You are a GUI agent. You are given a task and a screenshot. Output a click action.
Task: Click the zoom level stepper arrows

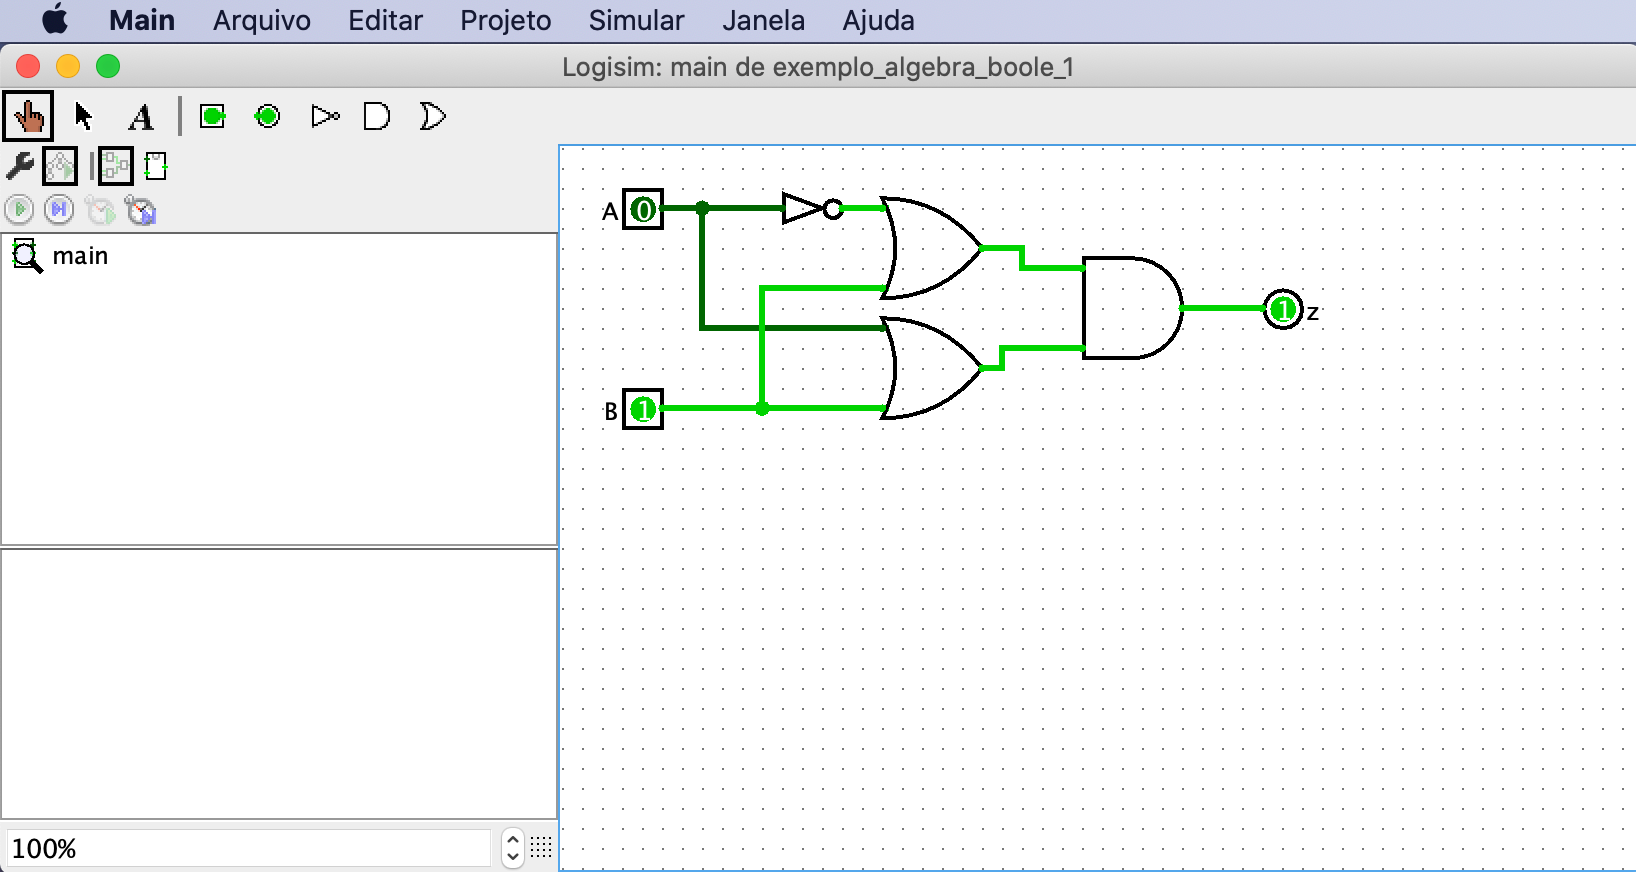[512, 848]
